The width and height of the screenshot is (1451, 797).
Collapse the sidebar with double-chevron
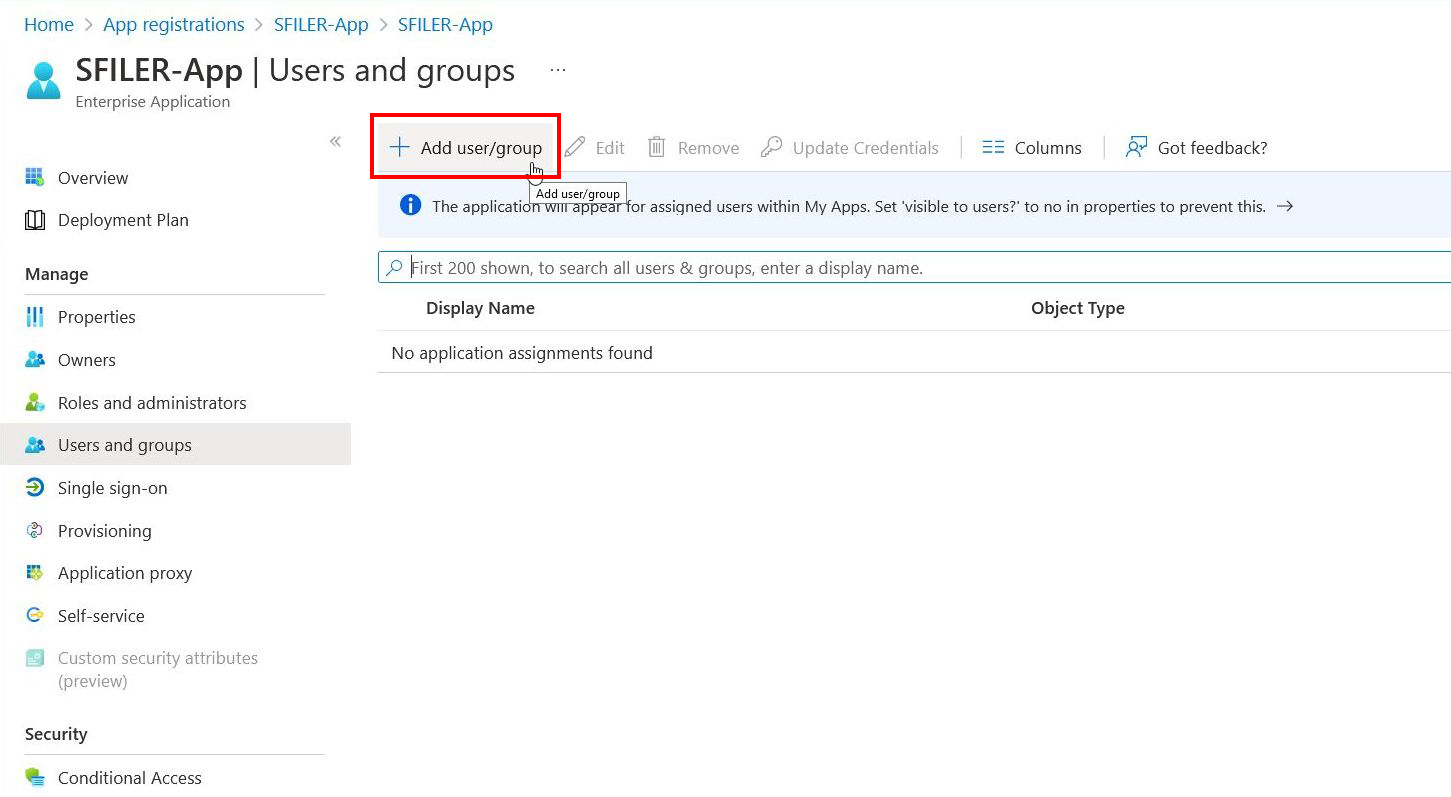tap(336, 142)
